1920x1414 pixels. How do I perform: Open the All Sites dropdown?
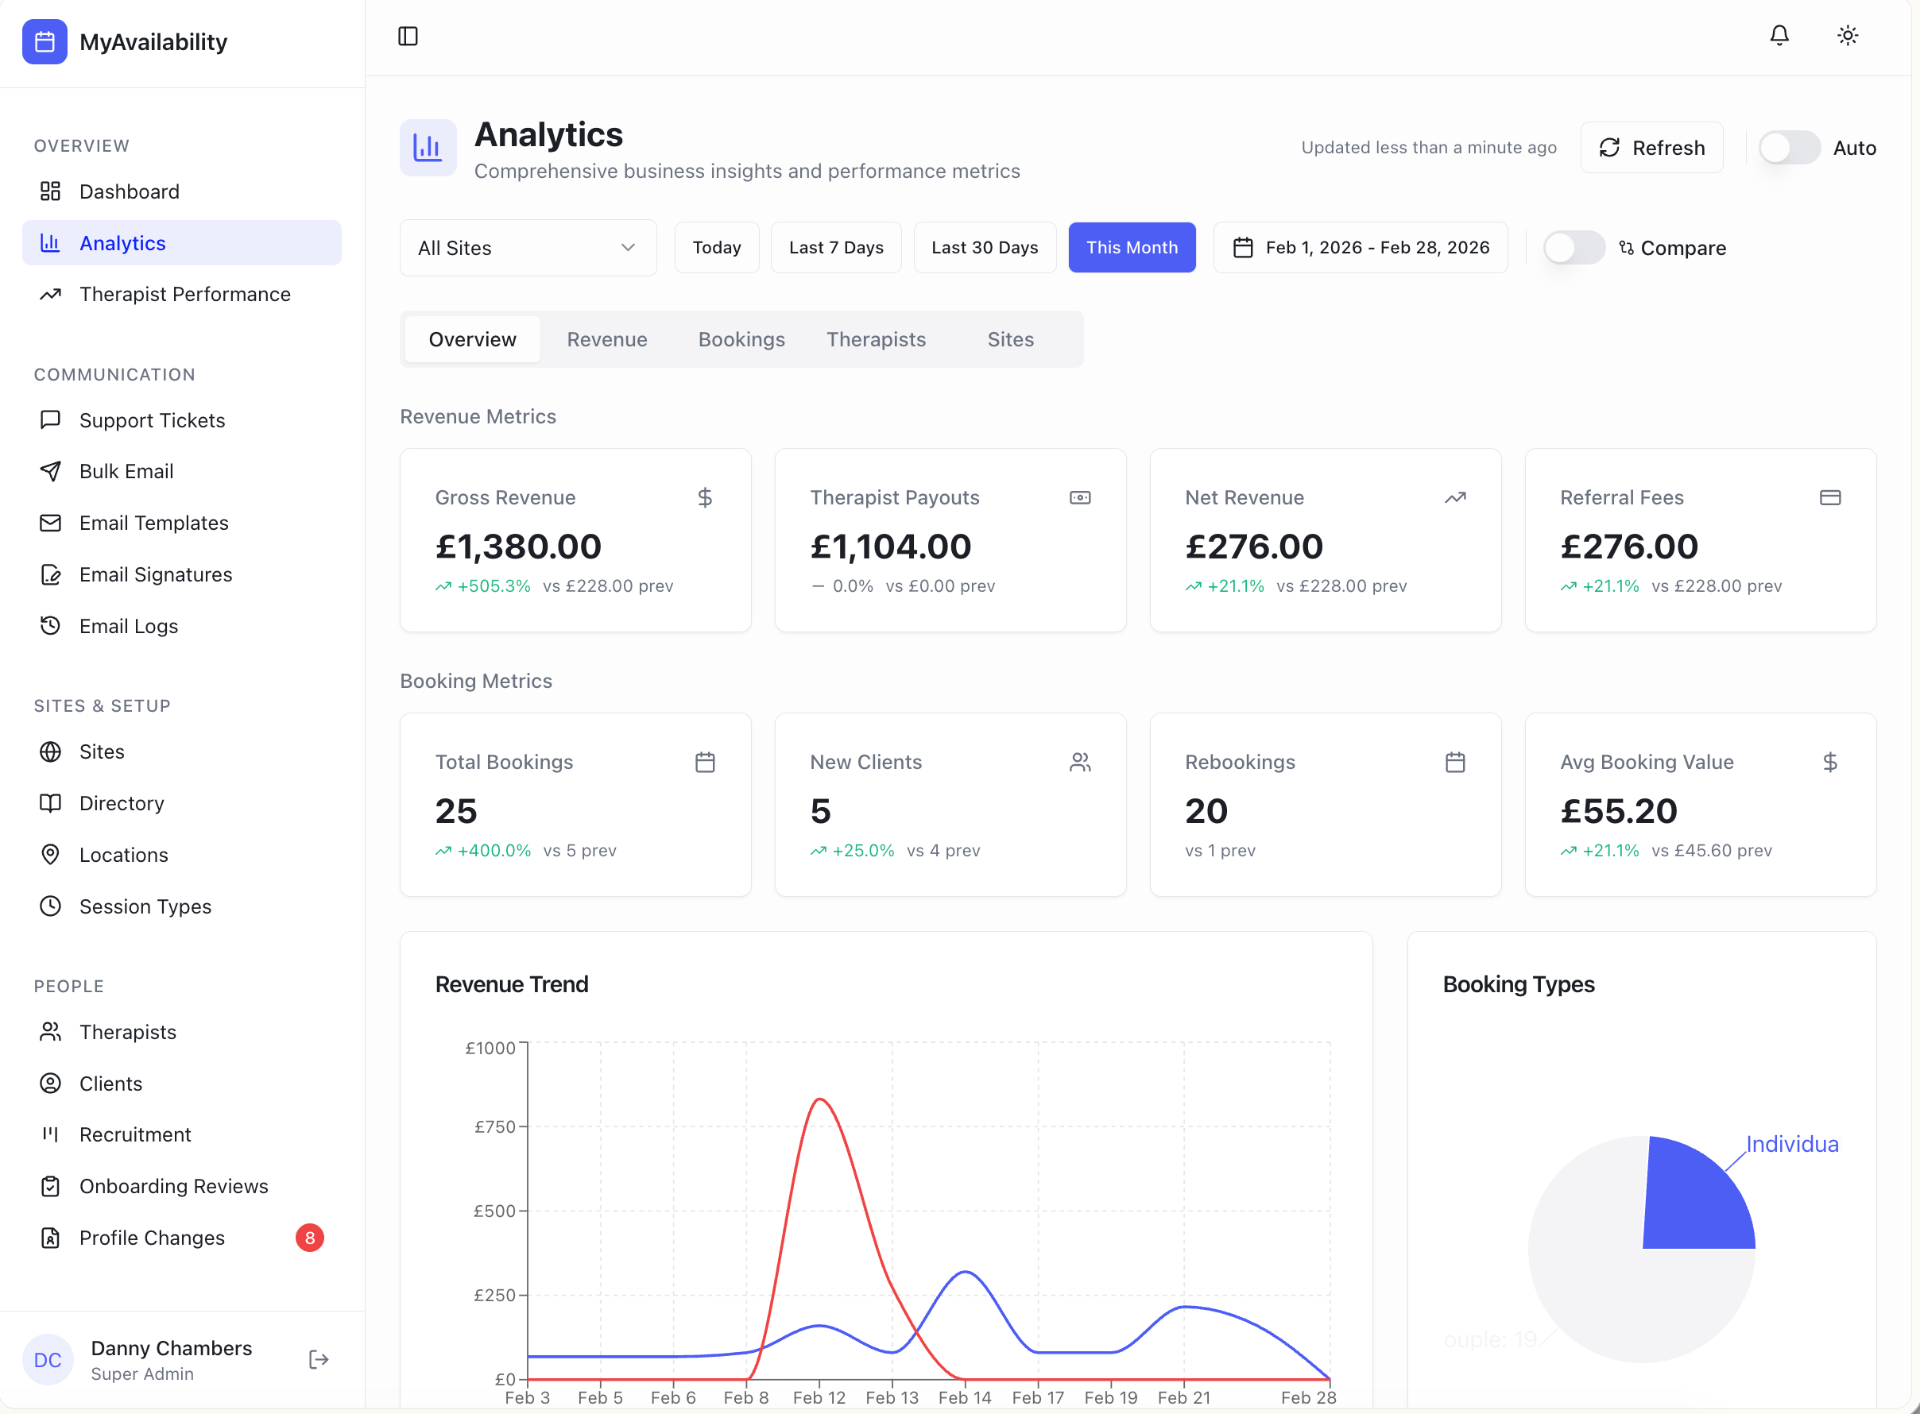pos(528,248)
